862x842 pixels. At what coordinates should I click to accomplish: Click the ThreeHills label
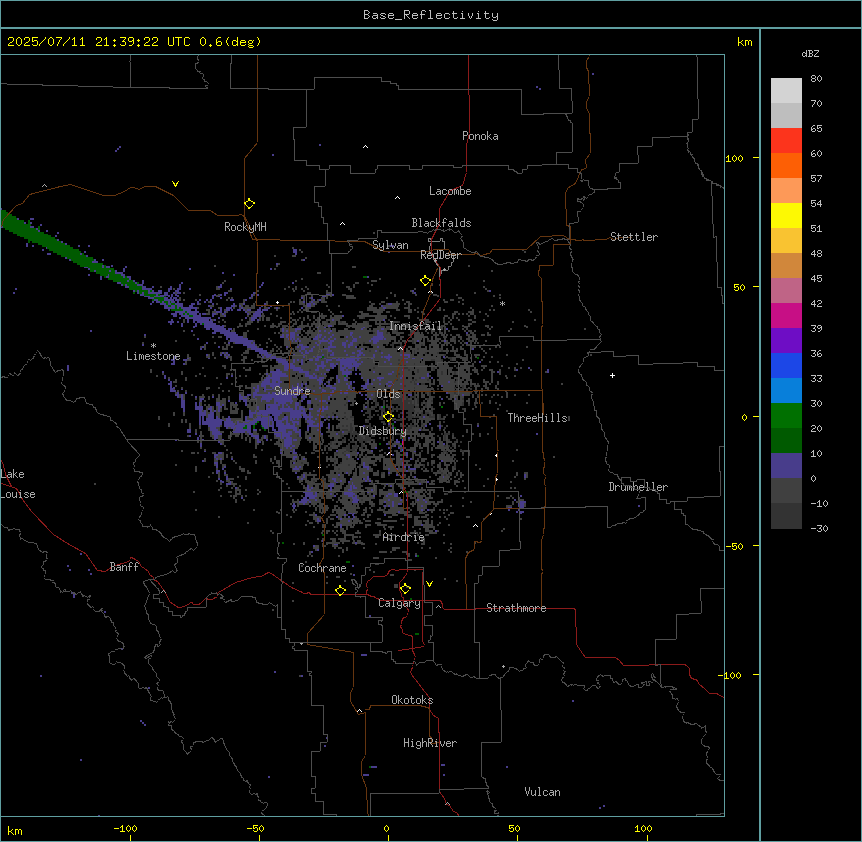pos(538,418)
